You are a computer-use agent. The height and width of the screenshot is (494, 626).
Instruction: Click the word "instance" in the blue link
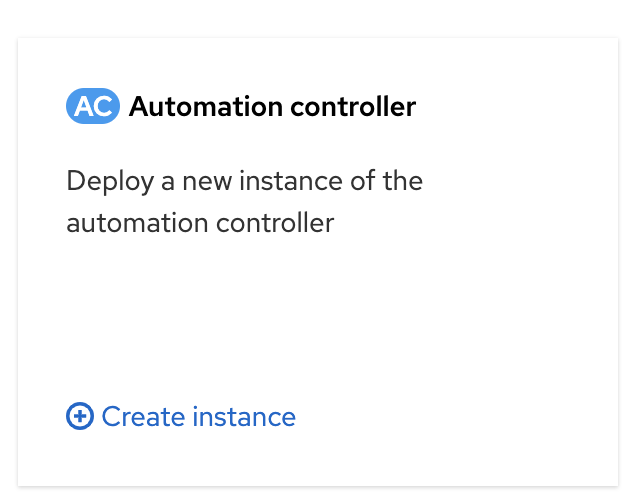(x=247, y=416)
